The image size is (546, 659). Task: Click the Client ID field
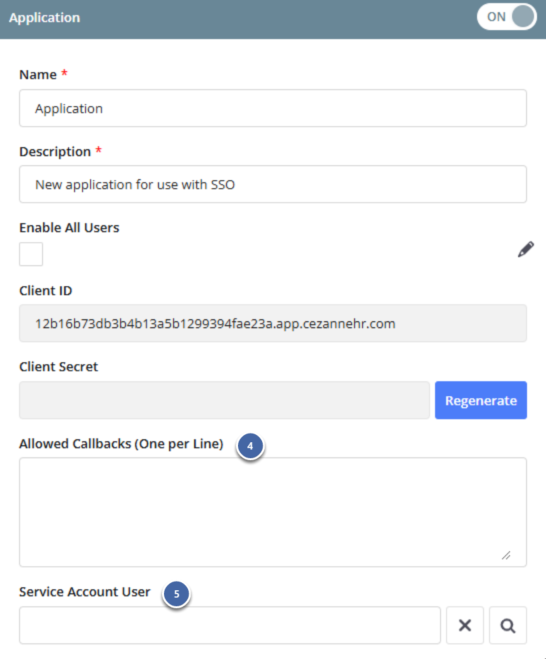(x=273, y=323)
